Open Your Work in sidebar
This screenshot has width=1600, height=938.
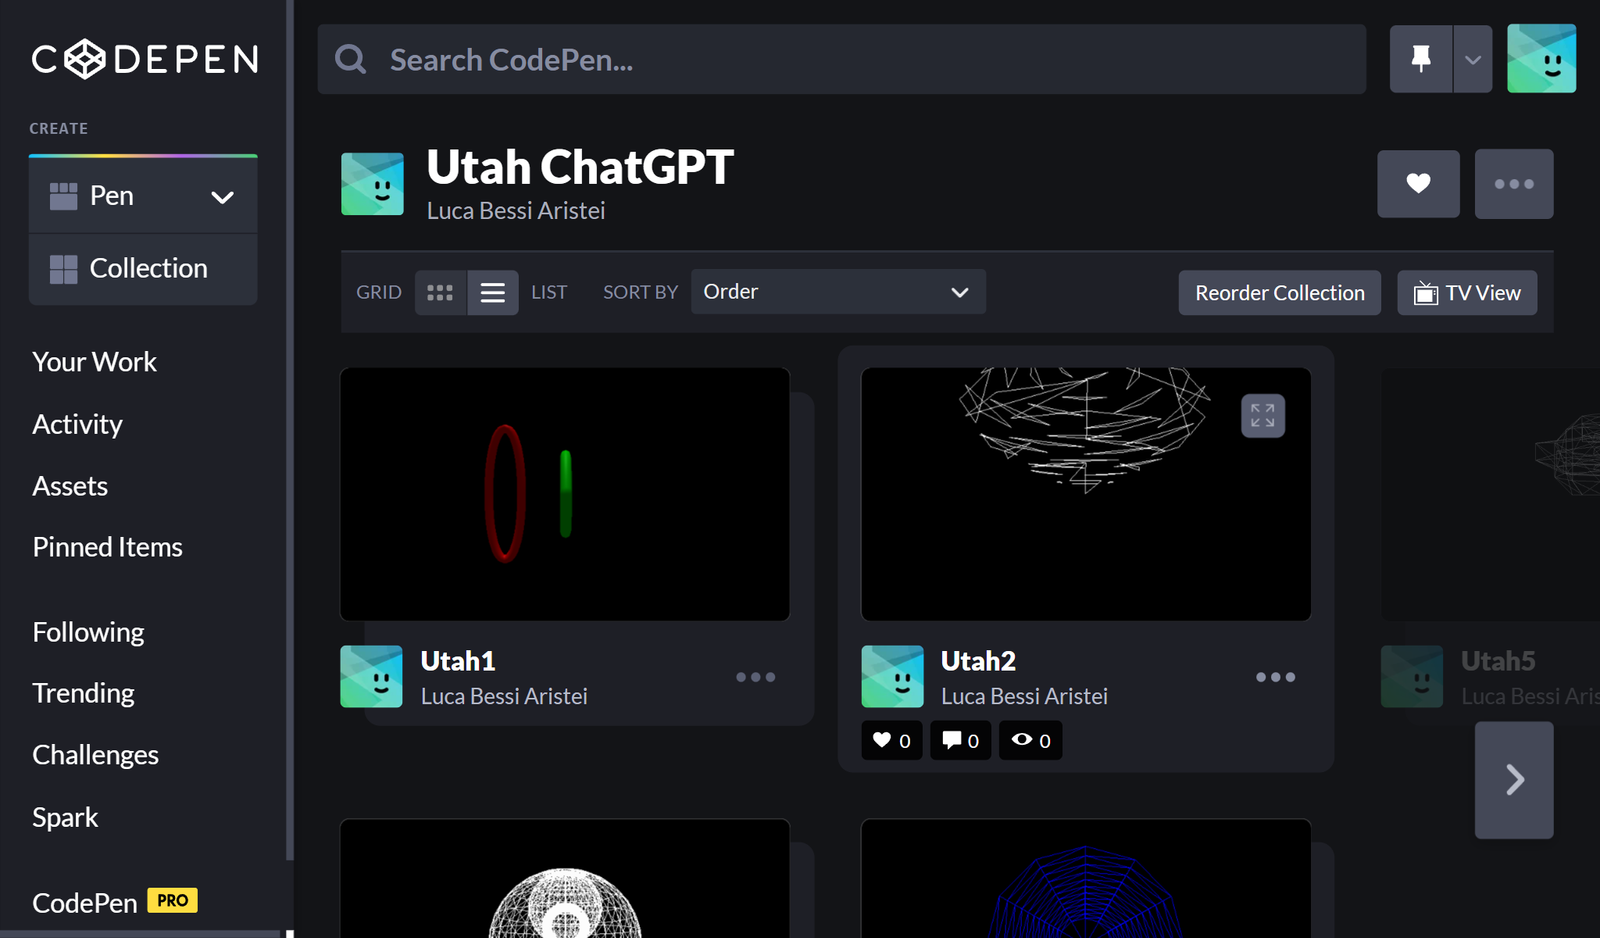tap(94, 362)
